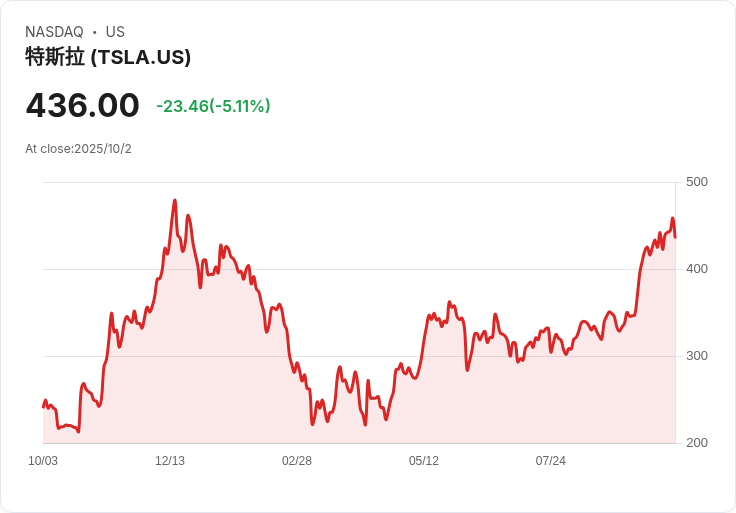
Task: Click the leftmost start of the price line
Action: point(43,406)
